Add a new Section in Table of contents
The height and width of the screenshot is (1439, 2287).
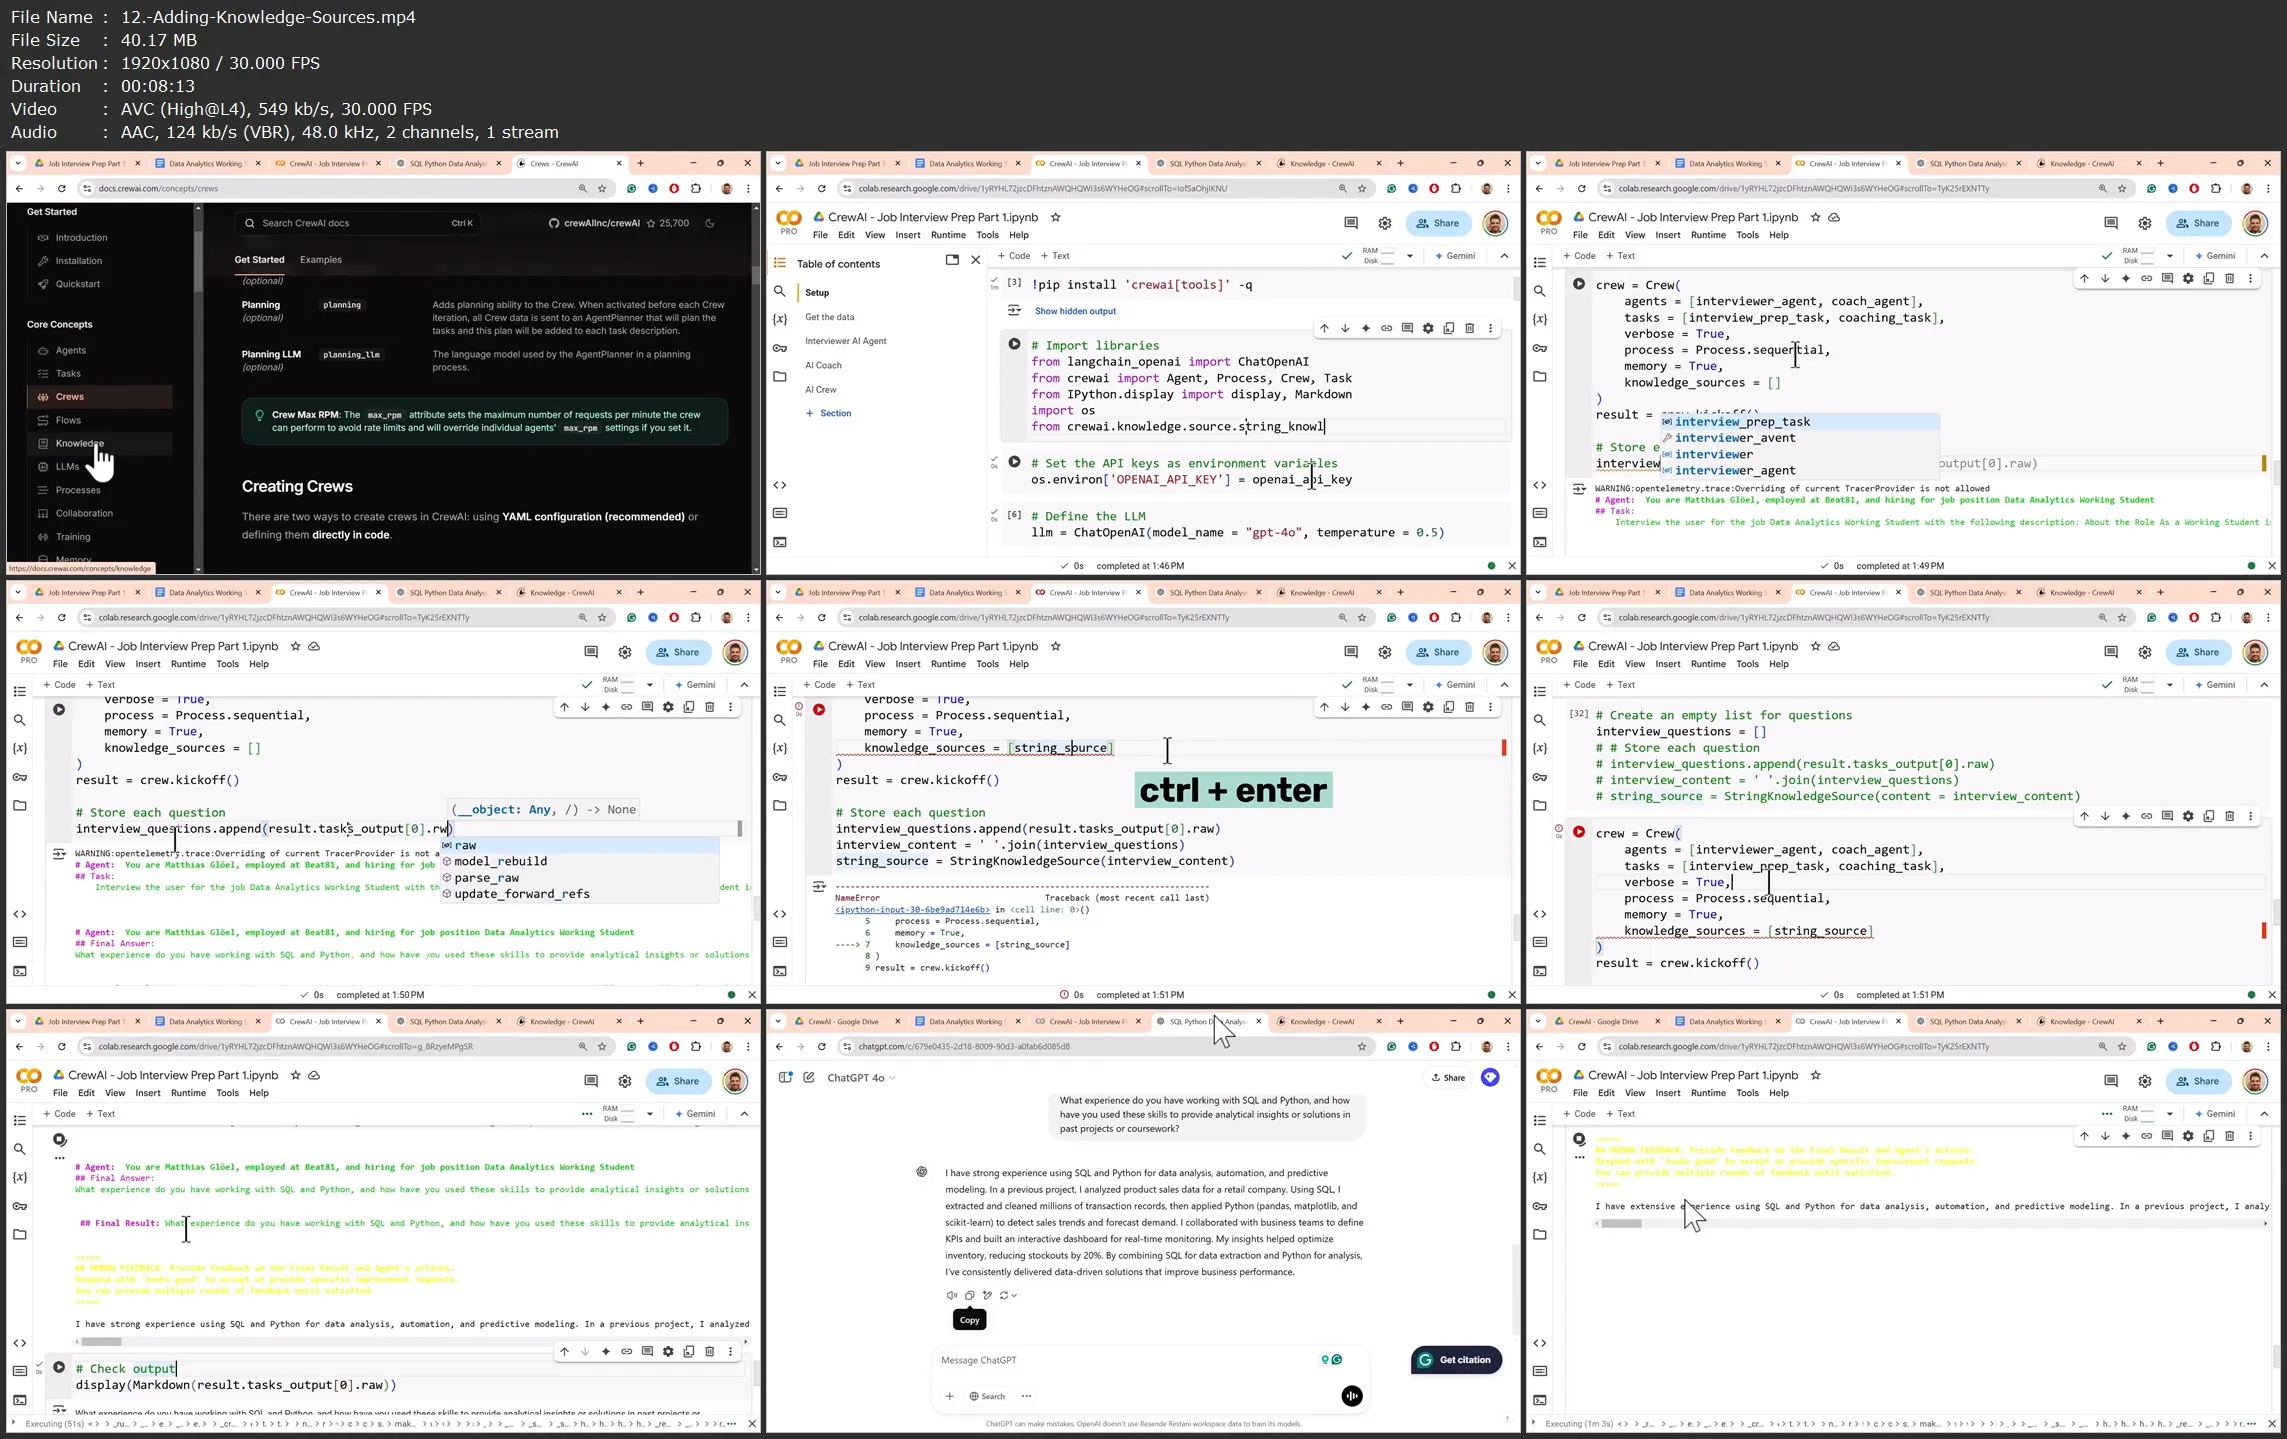pyautogui.click(x=829, y=413)
